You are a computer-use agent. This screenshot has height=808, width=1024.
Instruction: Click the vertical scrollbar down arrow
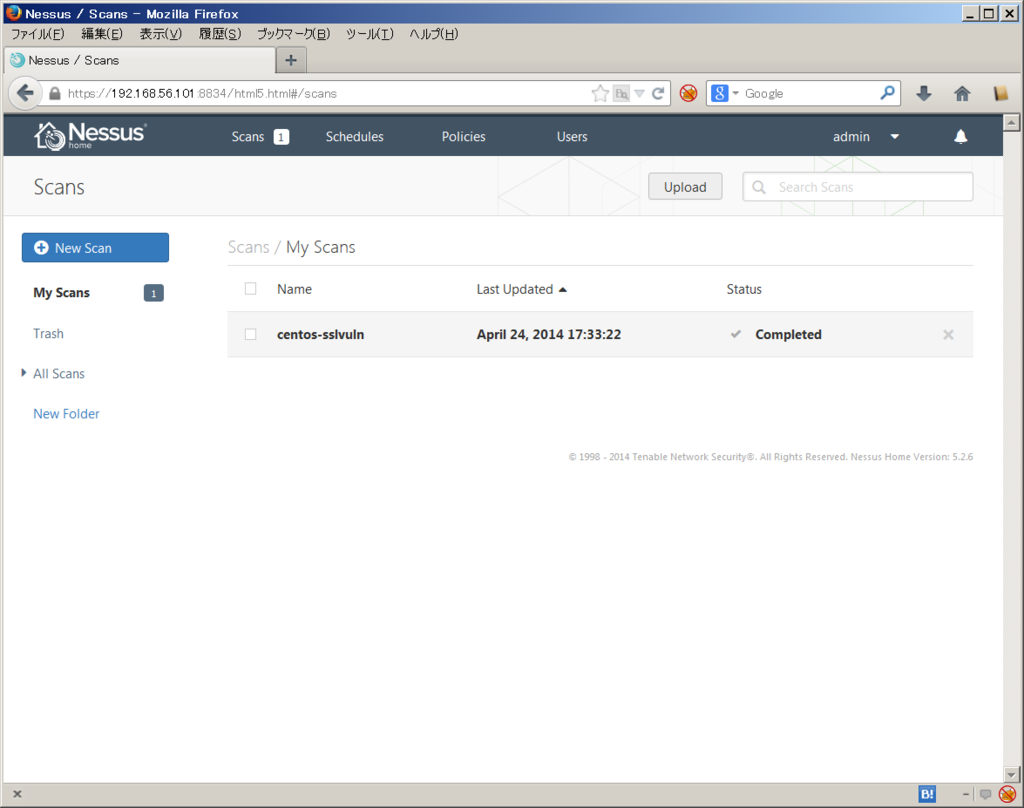pyautogui.click(x=1011, y=775)
